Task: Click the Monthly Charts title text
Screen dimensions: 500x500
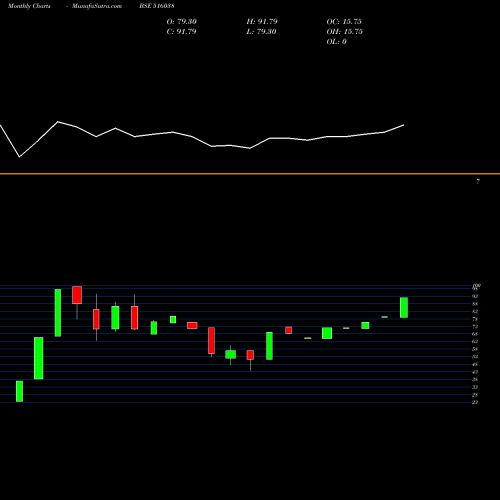Action: pyautogui.click(x=29, y=6)
